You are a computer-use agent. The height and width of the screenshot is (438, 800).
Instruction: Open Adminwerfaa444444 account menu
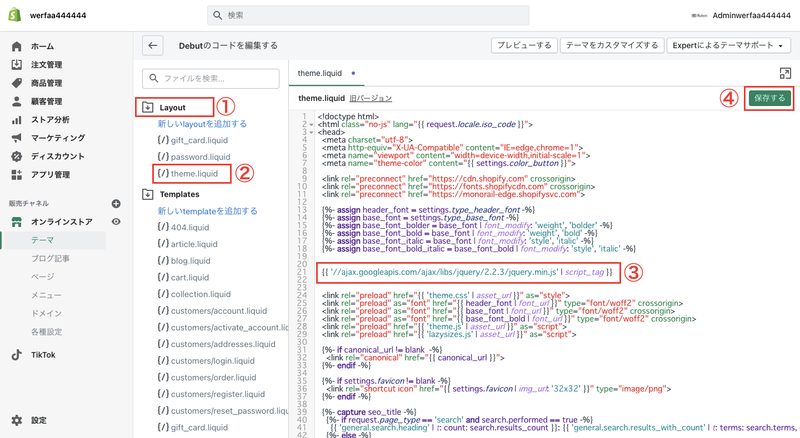point(740,15)
